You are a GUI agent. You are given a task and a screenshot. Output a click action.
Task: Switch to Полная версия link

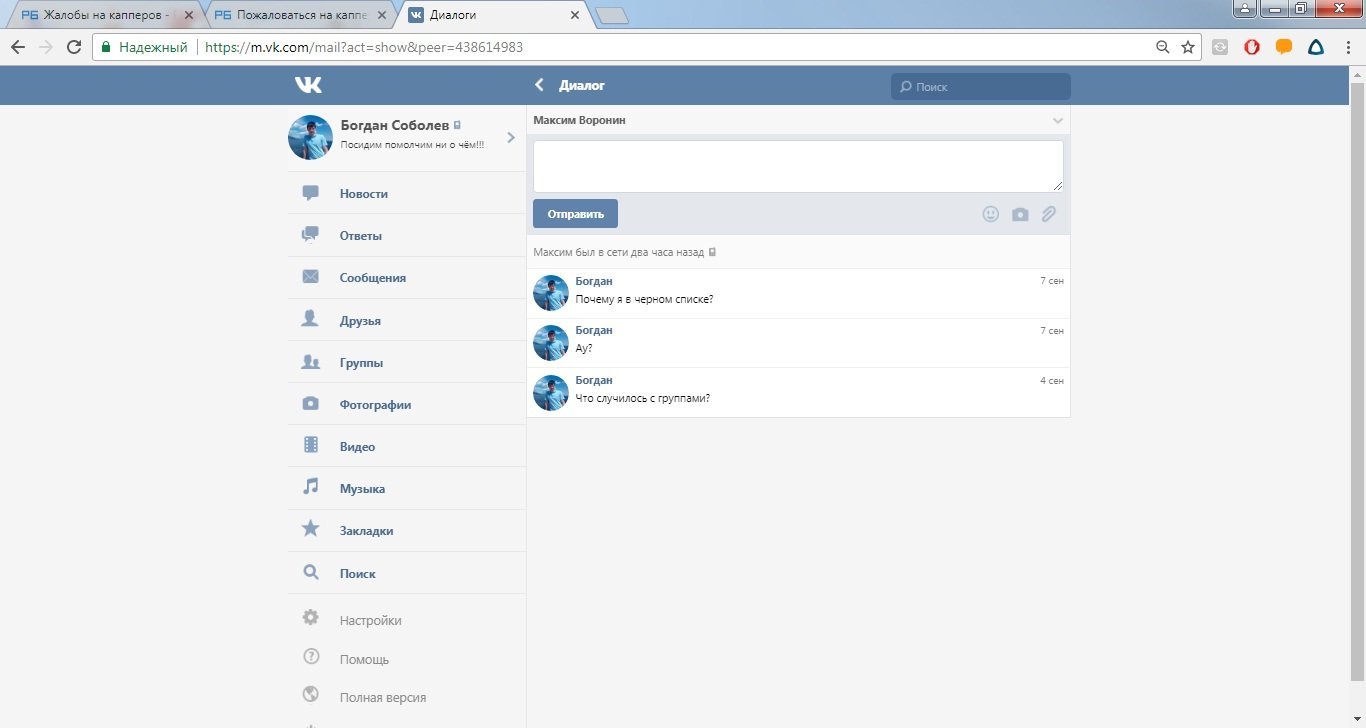click(382, 697)
